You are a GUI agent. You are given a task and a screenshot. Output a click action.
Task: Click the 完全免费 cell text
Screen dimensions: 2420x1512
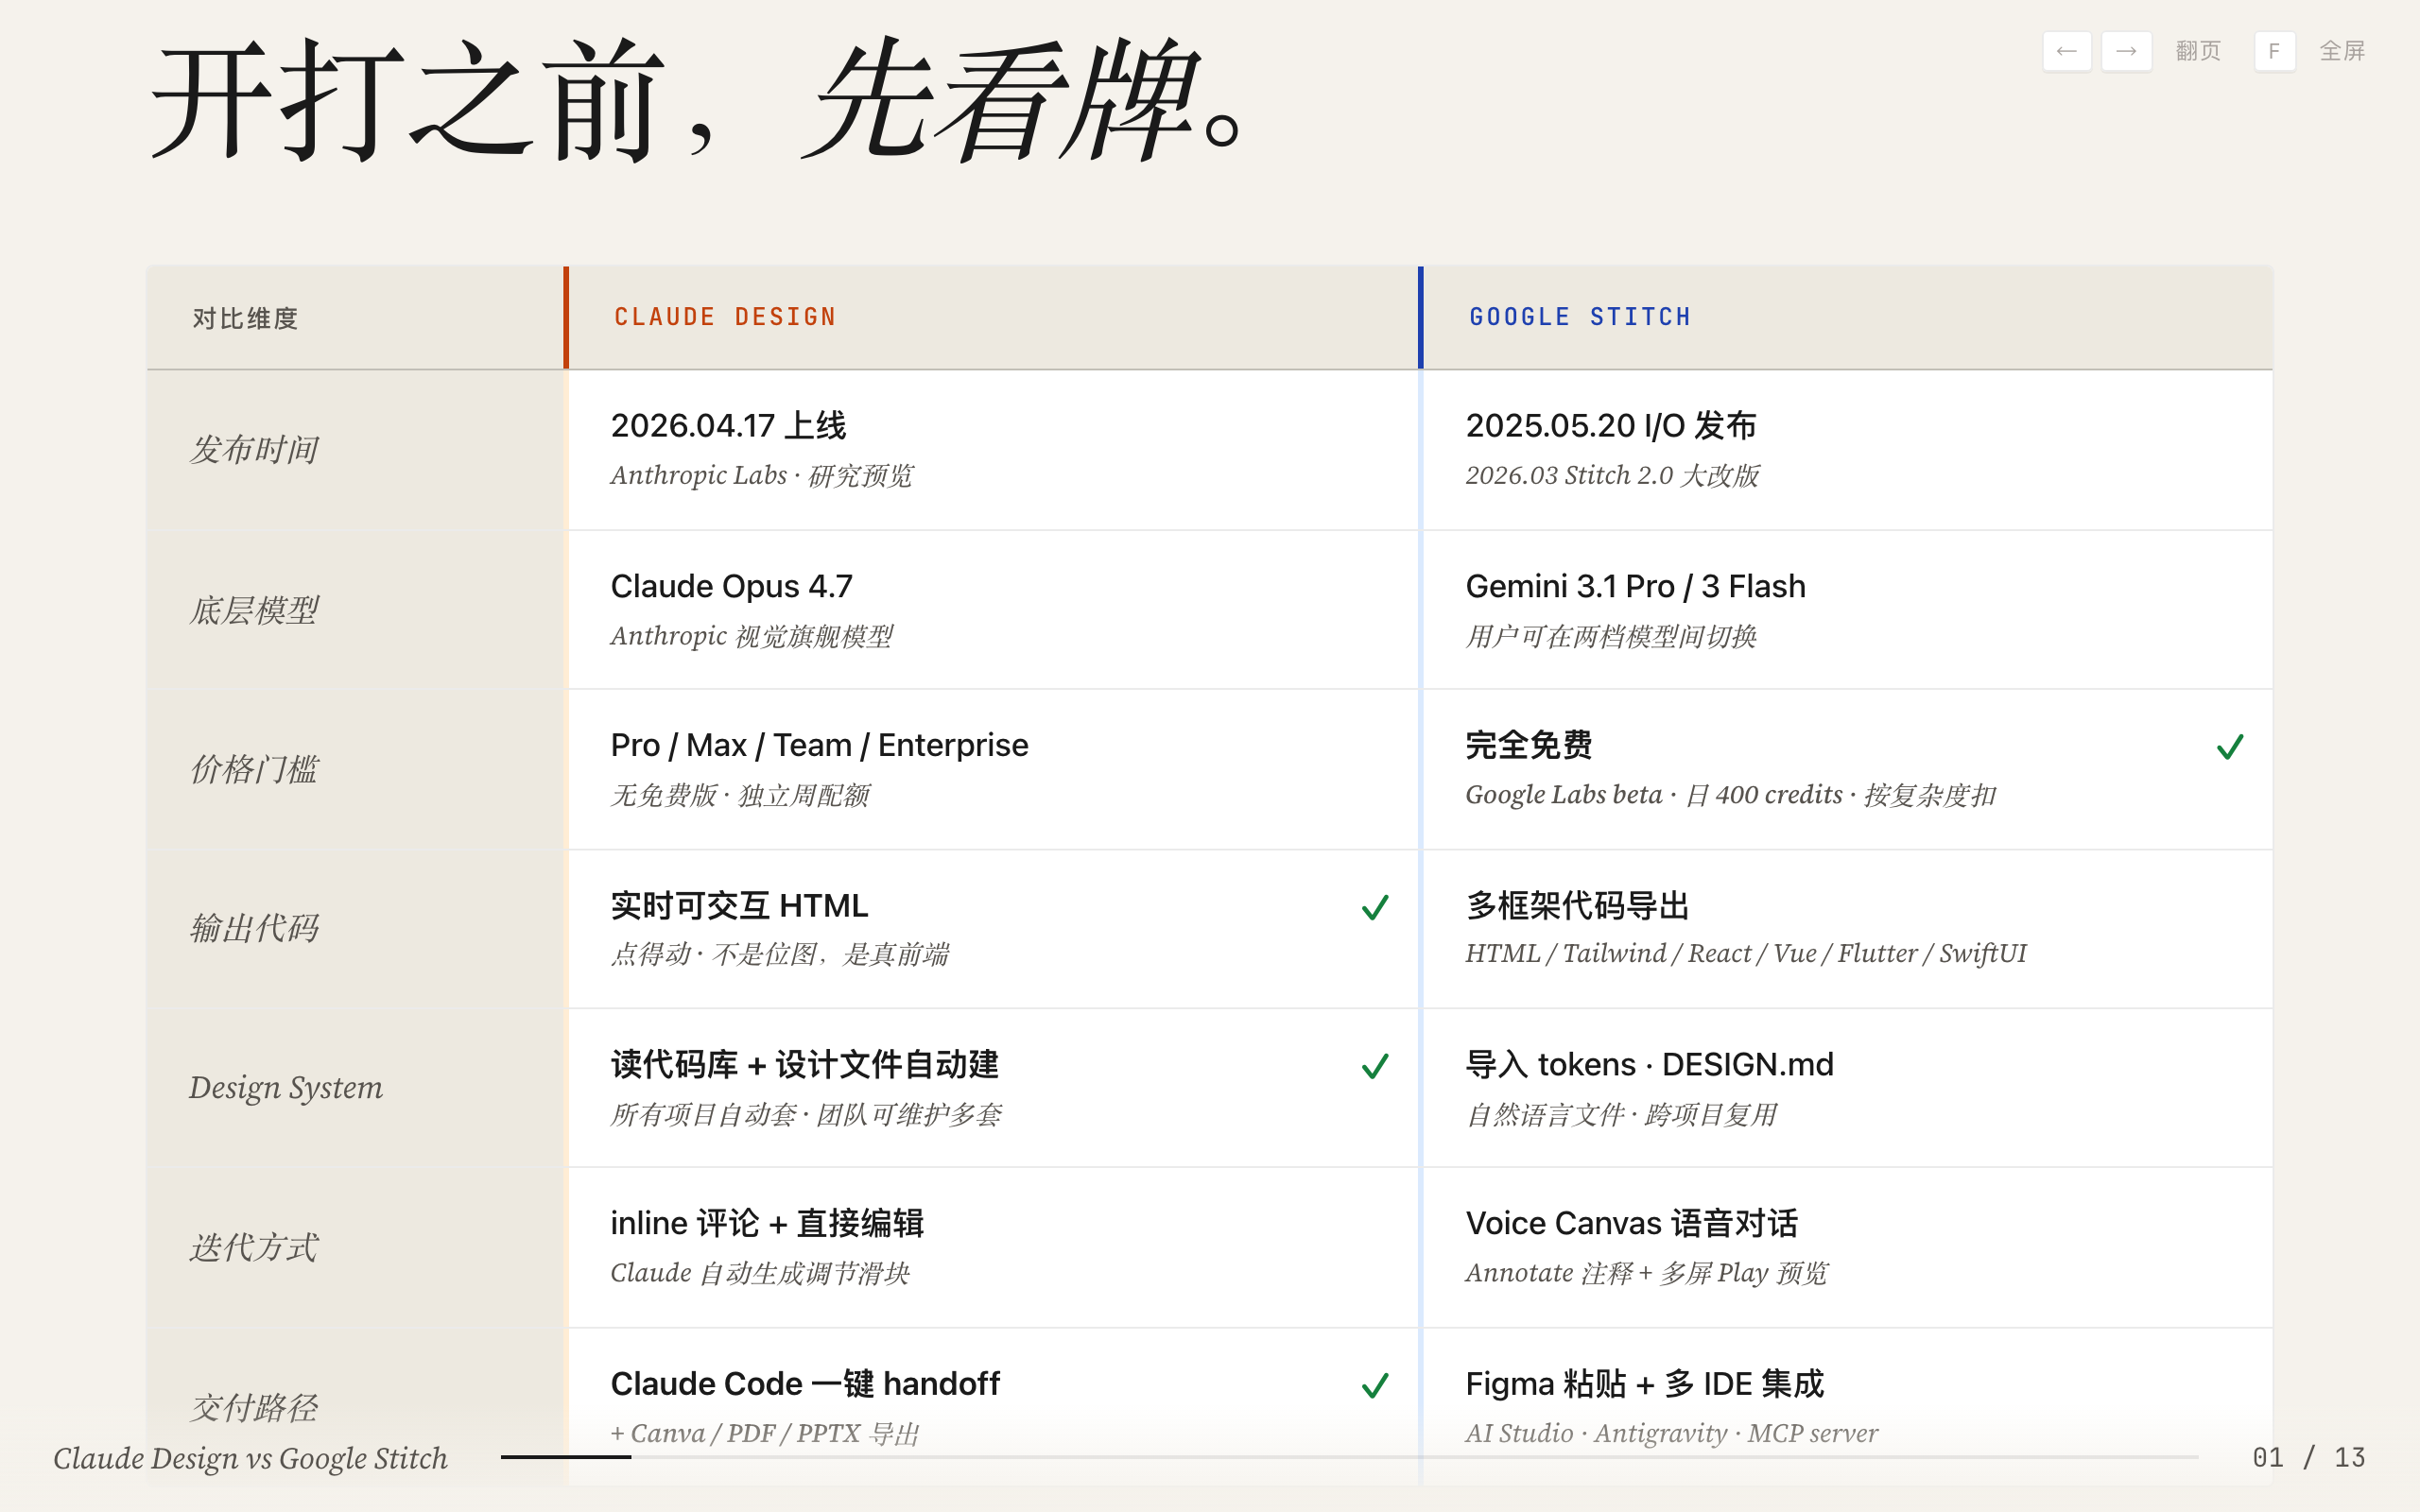coord(1529,745)
